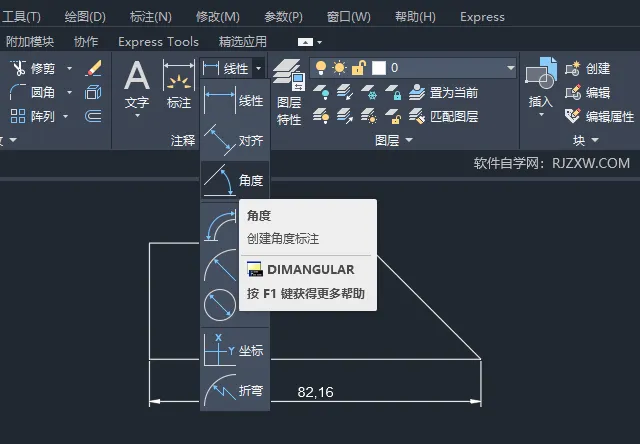Click thaw all layers sun icon
Screen dimensions: 640x444
369,116
